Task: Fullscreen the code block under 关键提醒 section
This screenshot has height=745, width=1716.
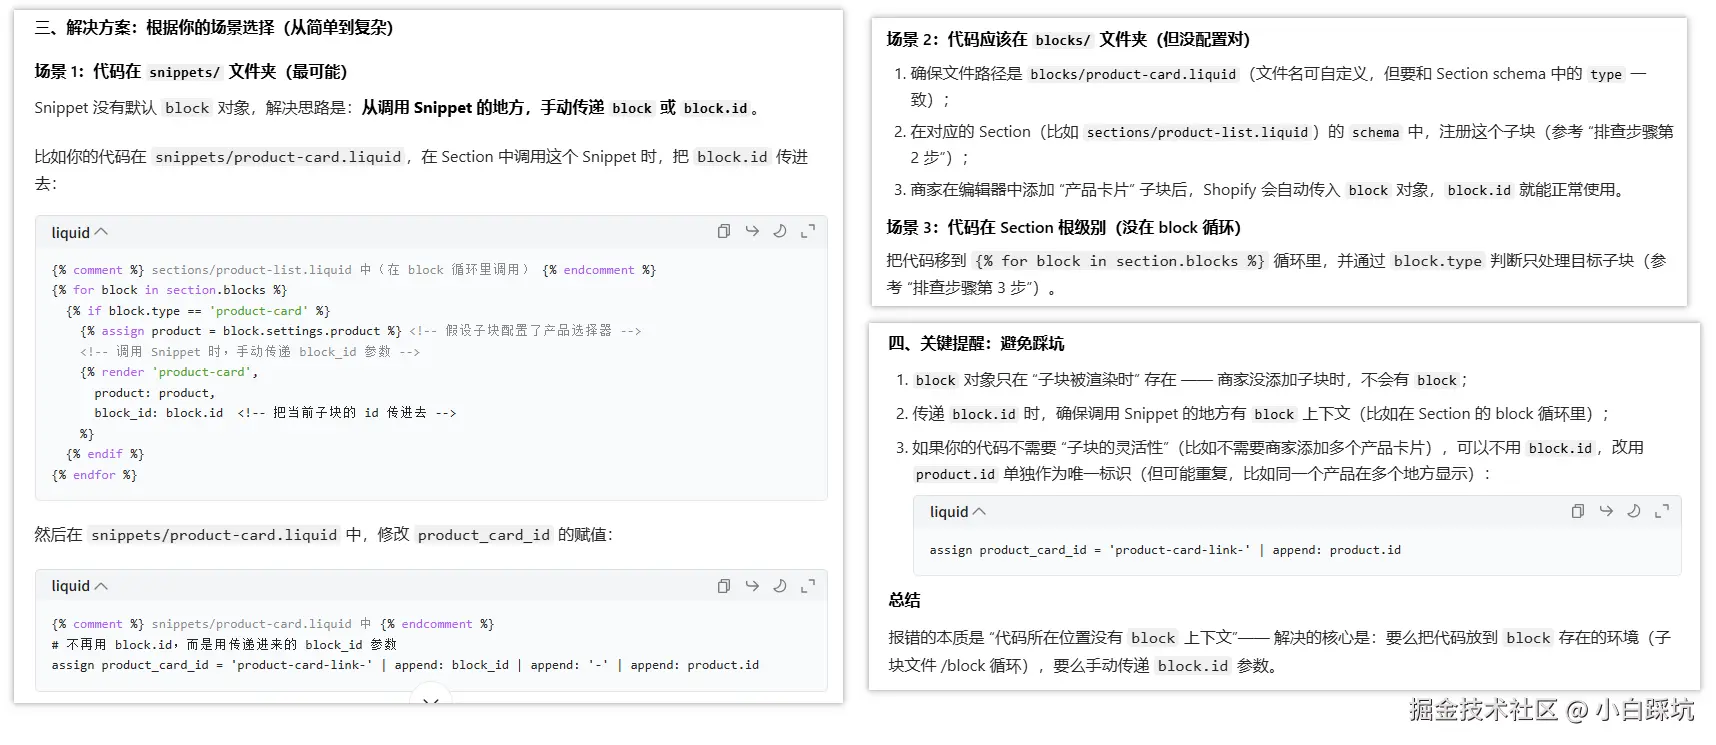Action: (1662, 511)
